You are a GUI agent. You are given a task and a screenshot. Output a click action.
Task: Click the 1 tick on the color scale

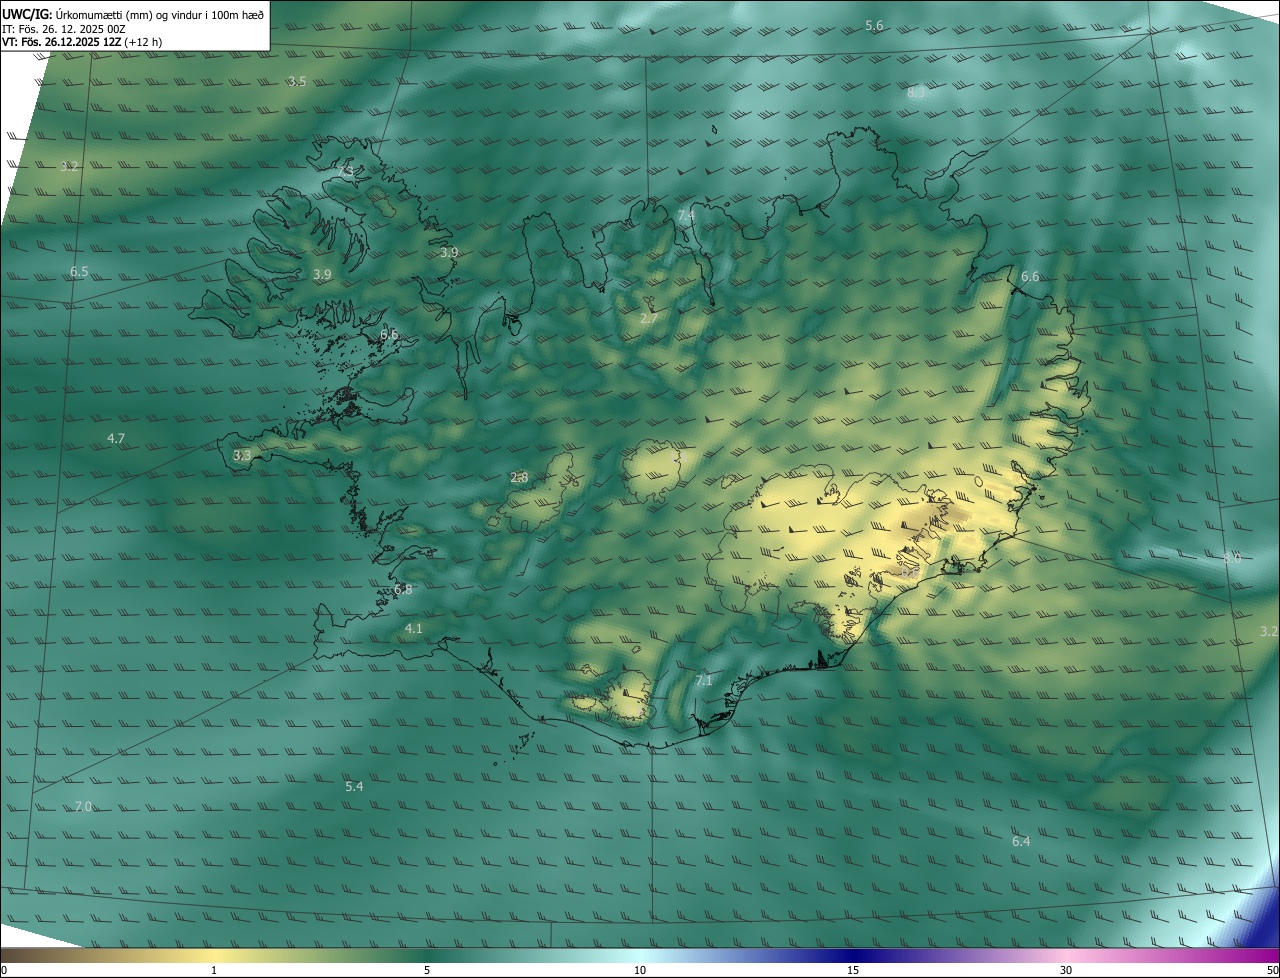[x=214, y=970]
